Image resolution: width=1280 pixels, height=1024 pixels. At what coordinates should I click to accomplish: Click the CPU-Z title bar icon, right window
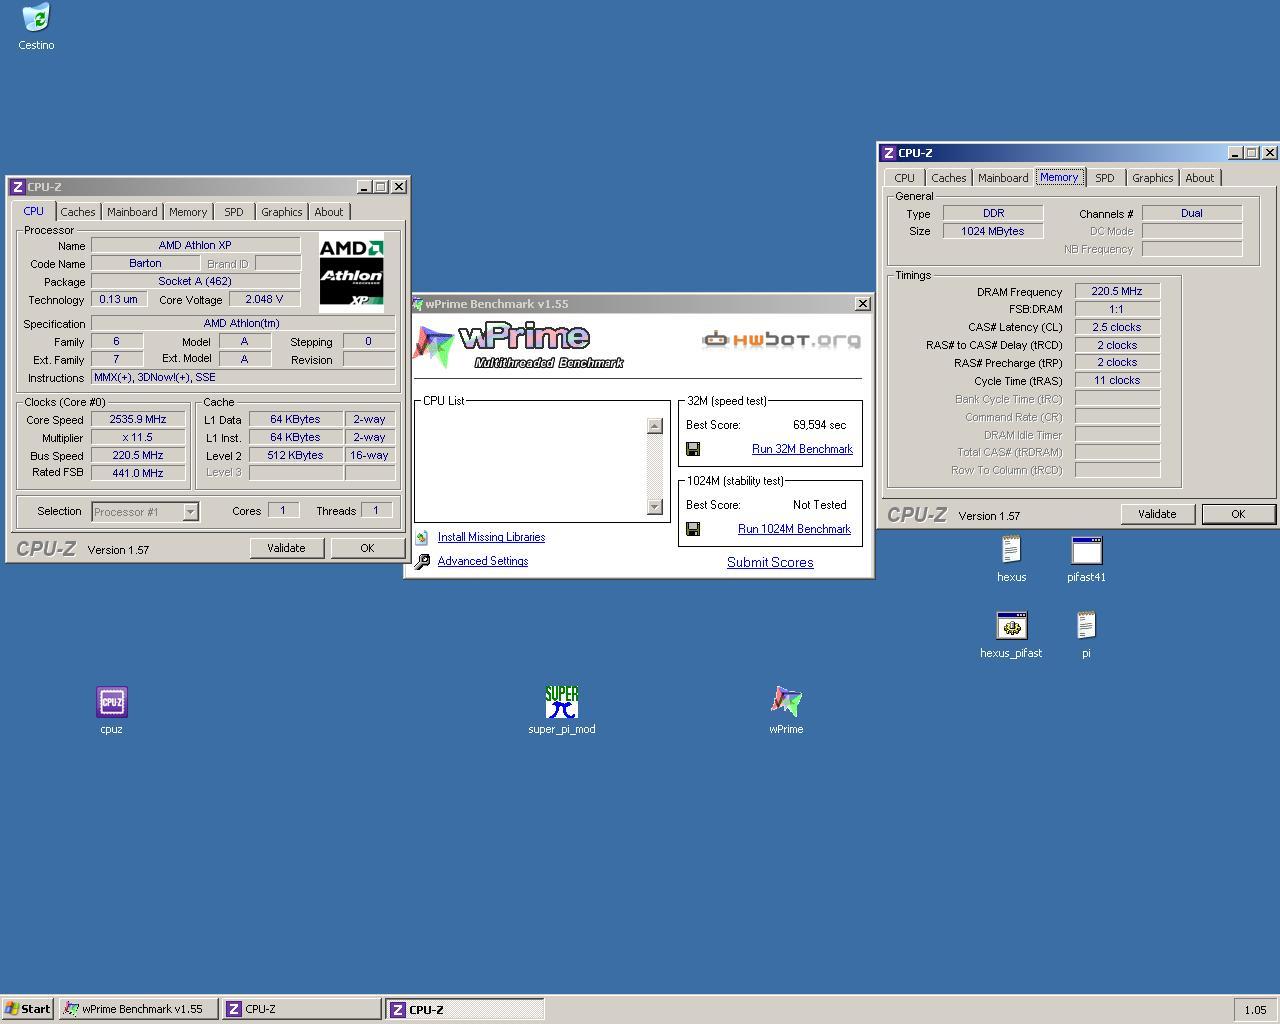pos(888,153)
